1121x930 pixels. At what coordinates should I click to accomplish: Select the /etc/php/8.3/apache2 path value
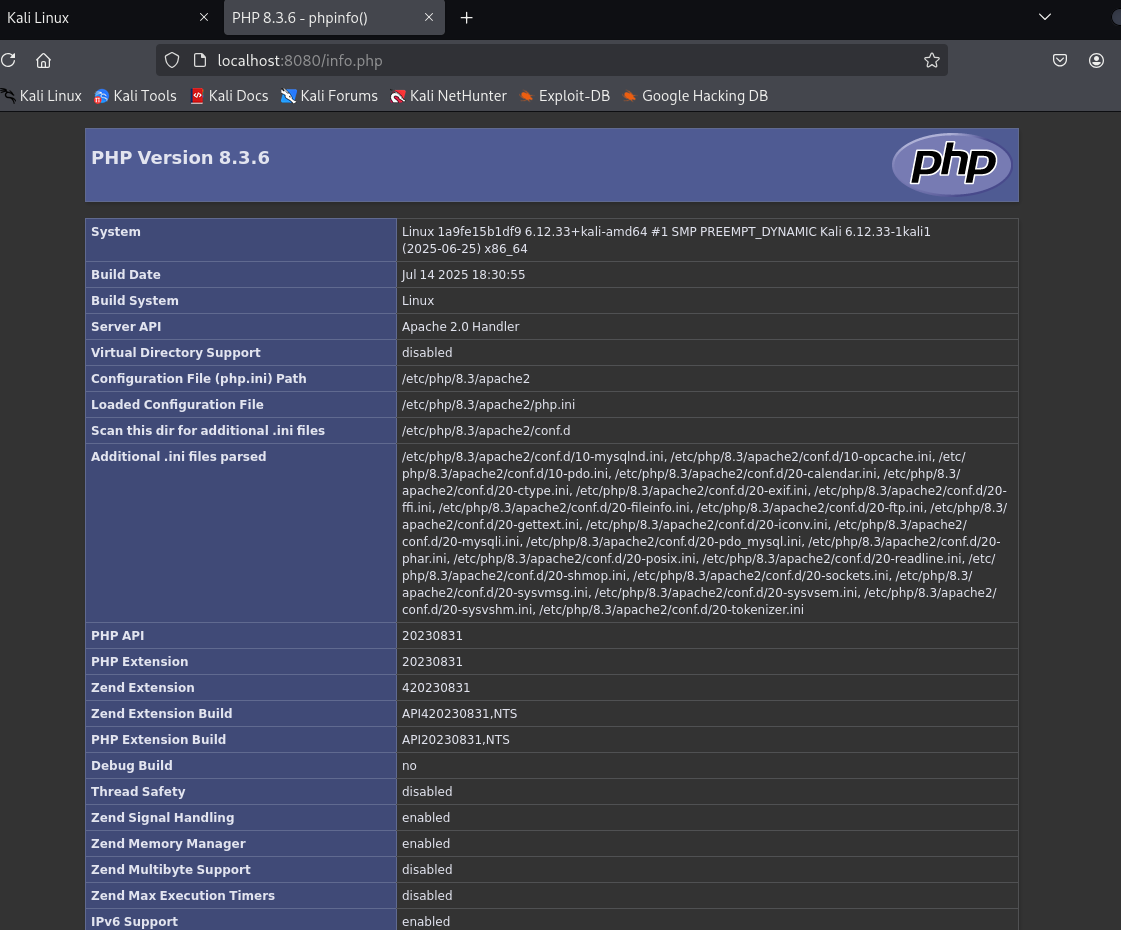pyautogui.click(x=466, y=378)
